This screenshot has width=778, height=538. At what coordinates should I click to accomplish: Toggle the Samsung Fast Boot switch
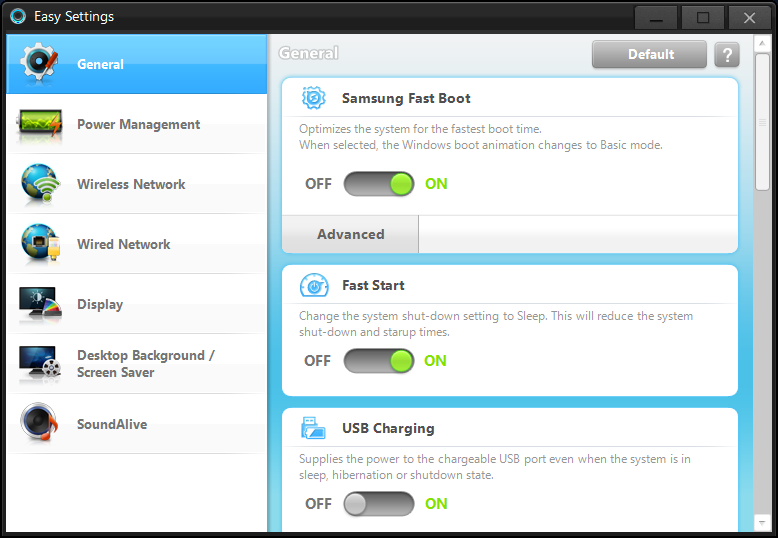coord(378,184)
